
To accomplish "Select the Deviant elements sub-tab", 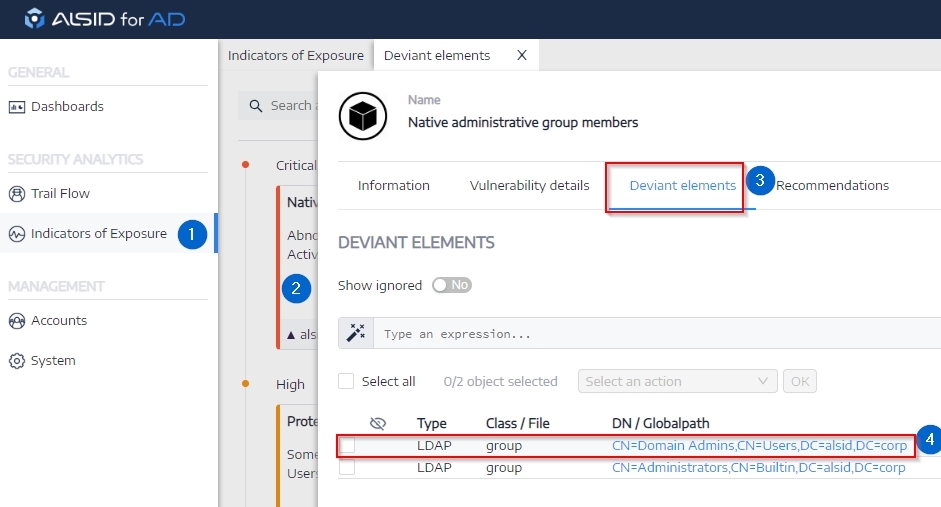I will point(682,185).
